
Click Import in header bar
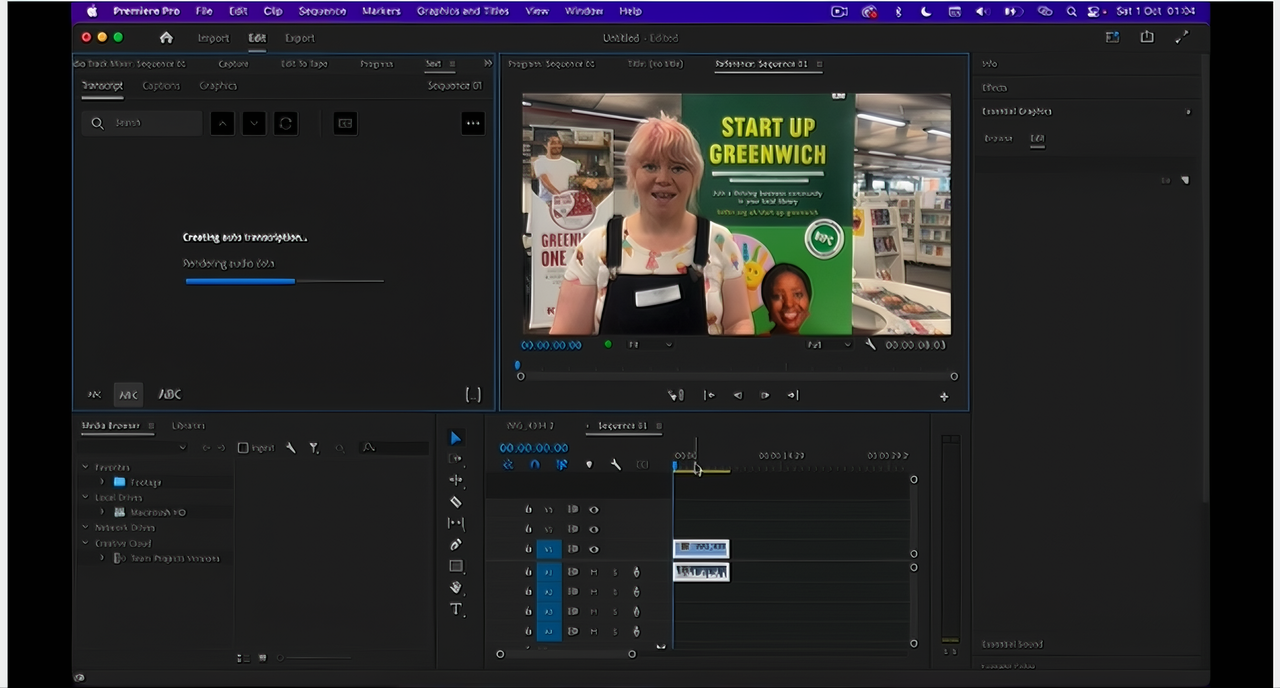tap(213, 38)
